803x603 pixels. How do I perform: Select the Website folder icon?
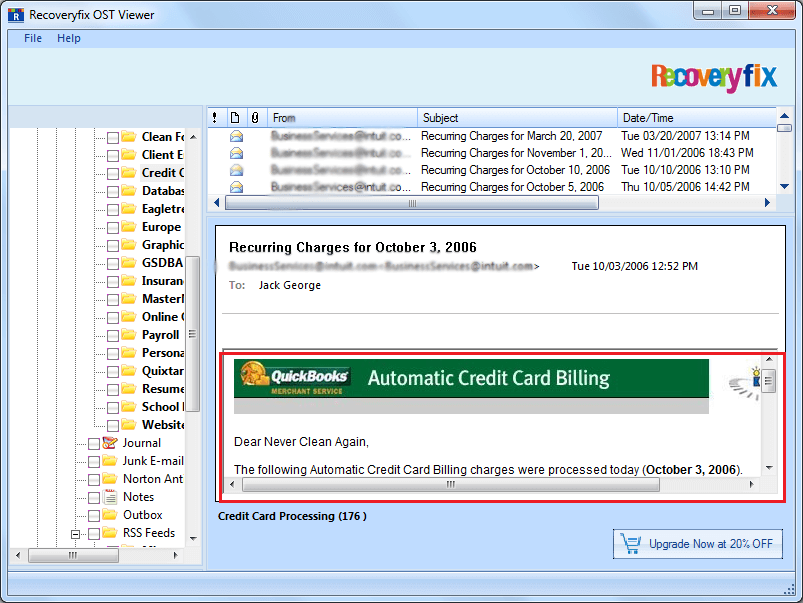point(129,424)
